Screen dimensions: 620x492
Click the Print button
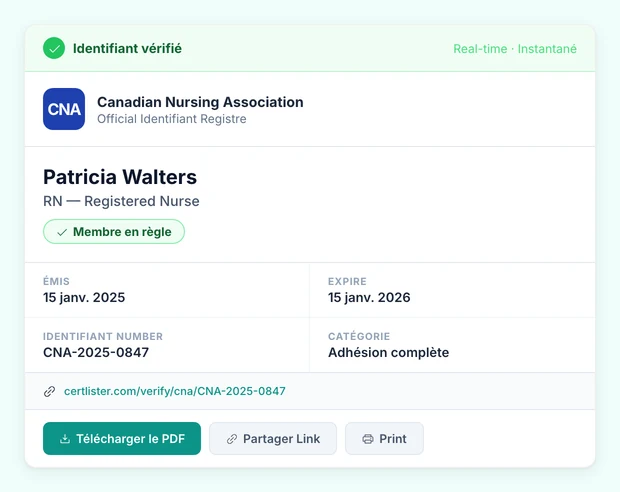tap(384, 439)
